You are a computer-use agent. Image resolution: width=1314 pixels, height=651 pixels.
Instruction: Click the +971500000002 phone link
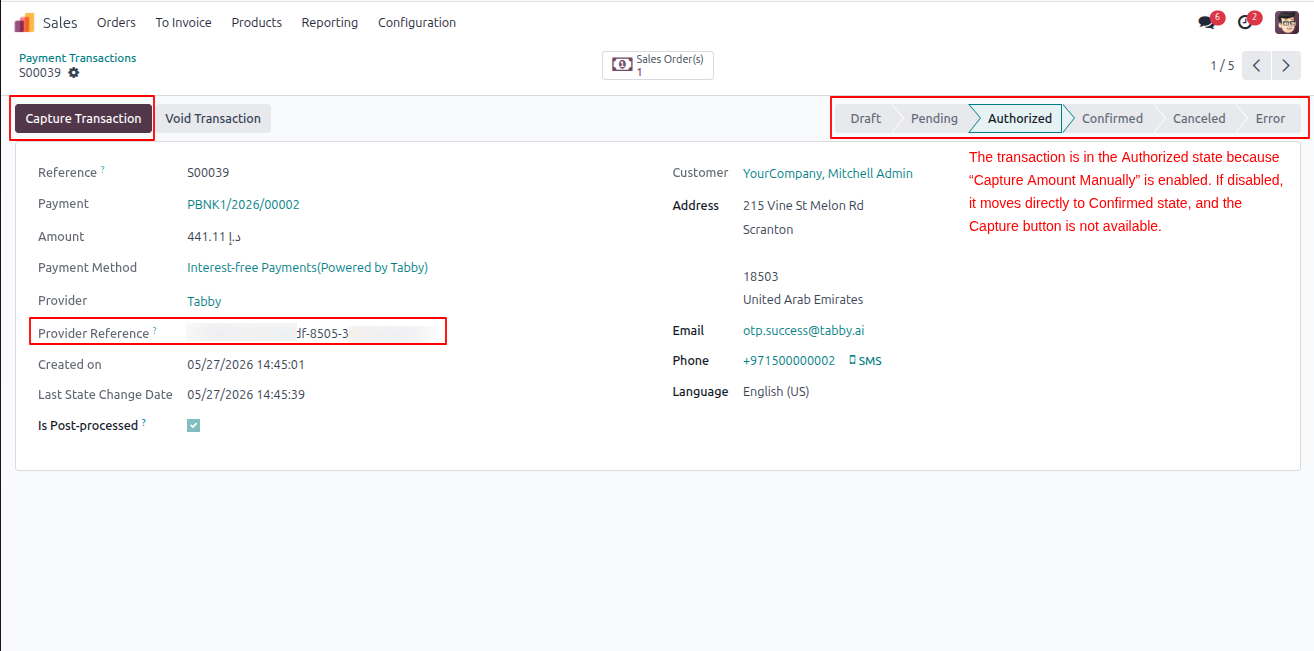point(789,360)
